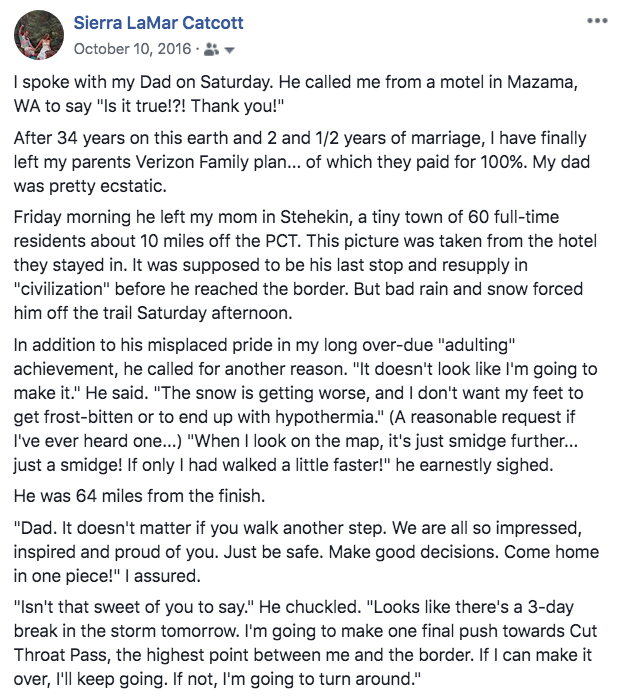Click the friends audience icon

tap(212, 47)
